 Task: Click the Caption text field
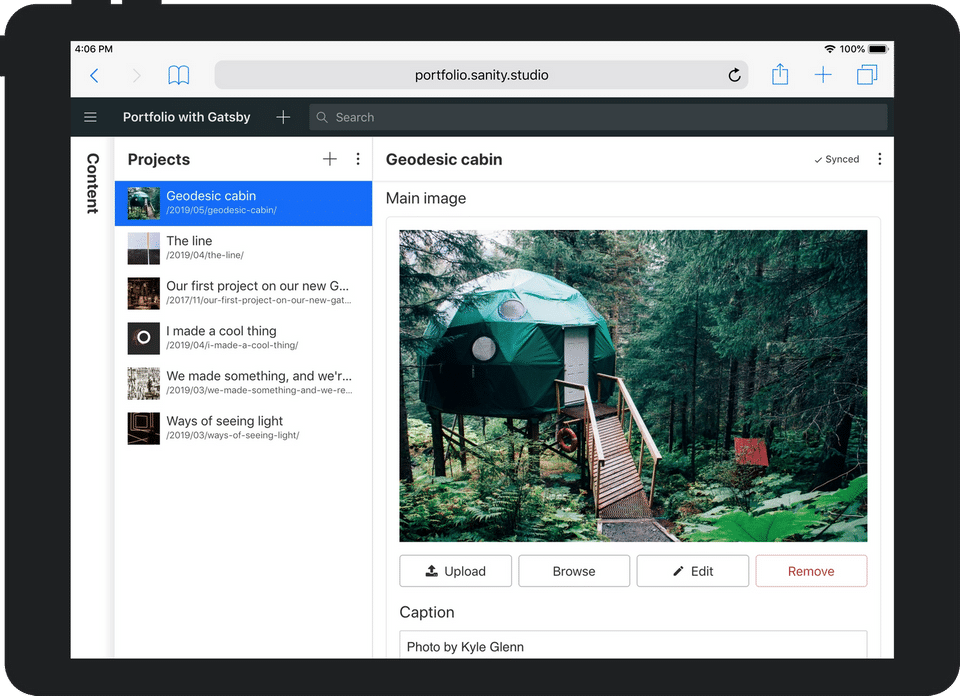633,645
